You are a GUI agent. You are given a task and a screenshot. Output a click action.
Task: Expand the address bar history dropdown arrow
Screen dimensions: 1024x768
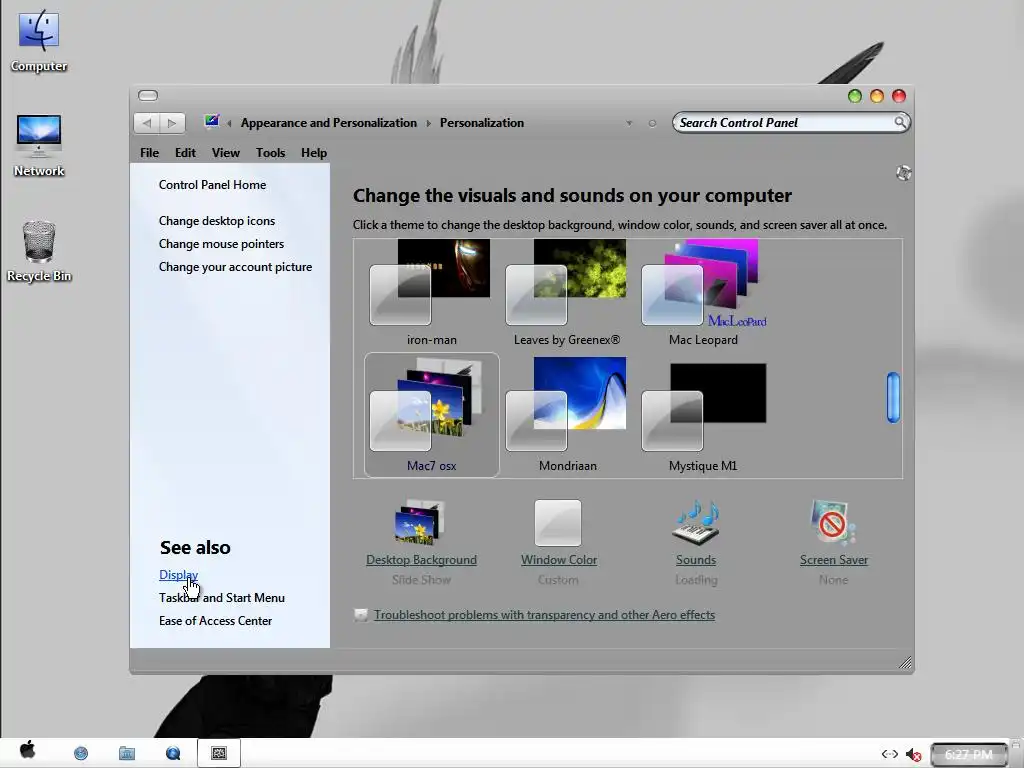pos(629,123)
